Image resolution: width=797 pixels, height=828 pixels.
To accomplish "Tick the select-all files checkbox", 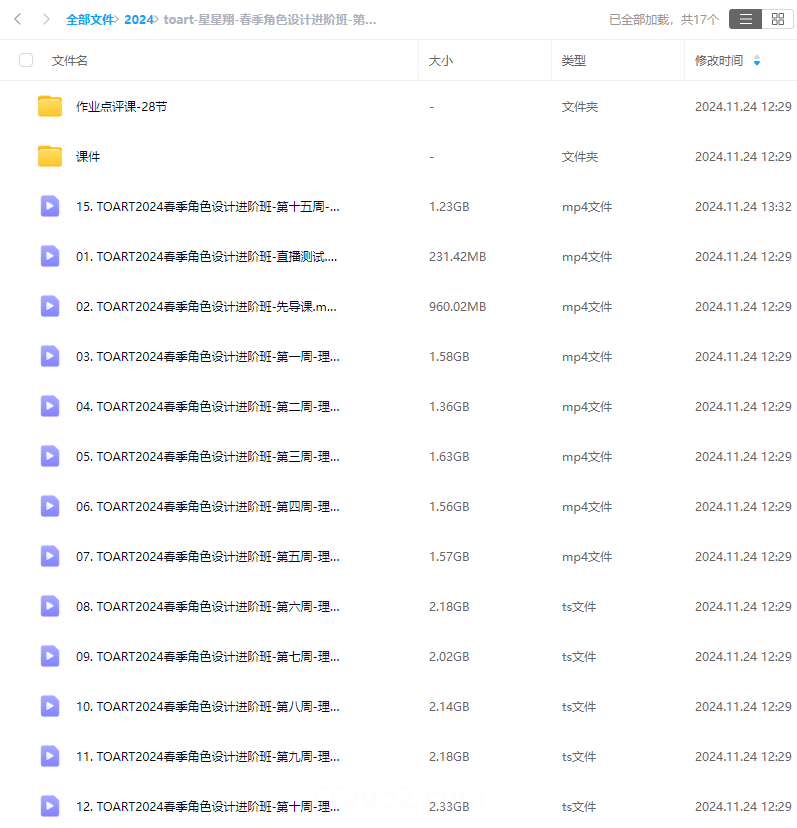I will point(26,60).
